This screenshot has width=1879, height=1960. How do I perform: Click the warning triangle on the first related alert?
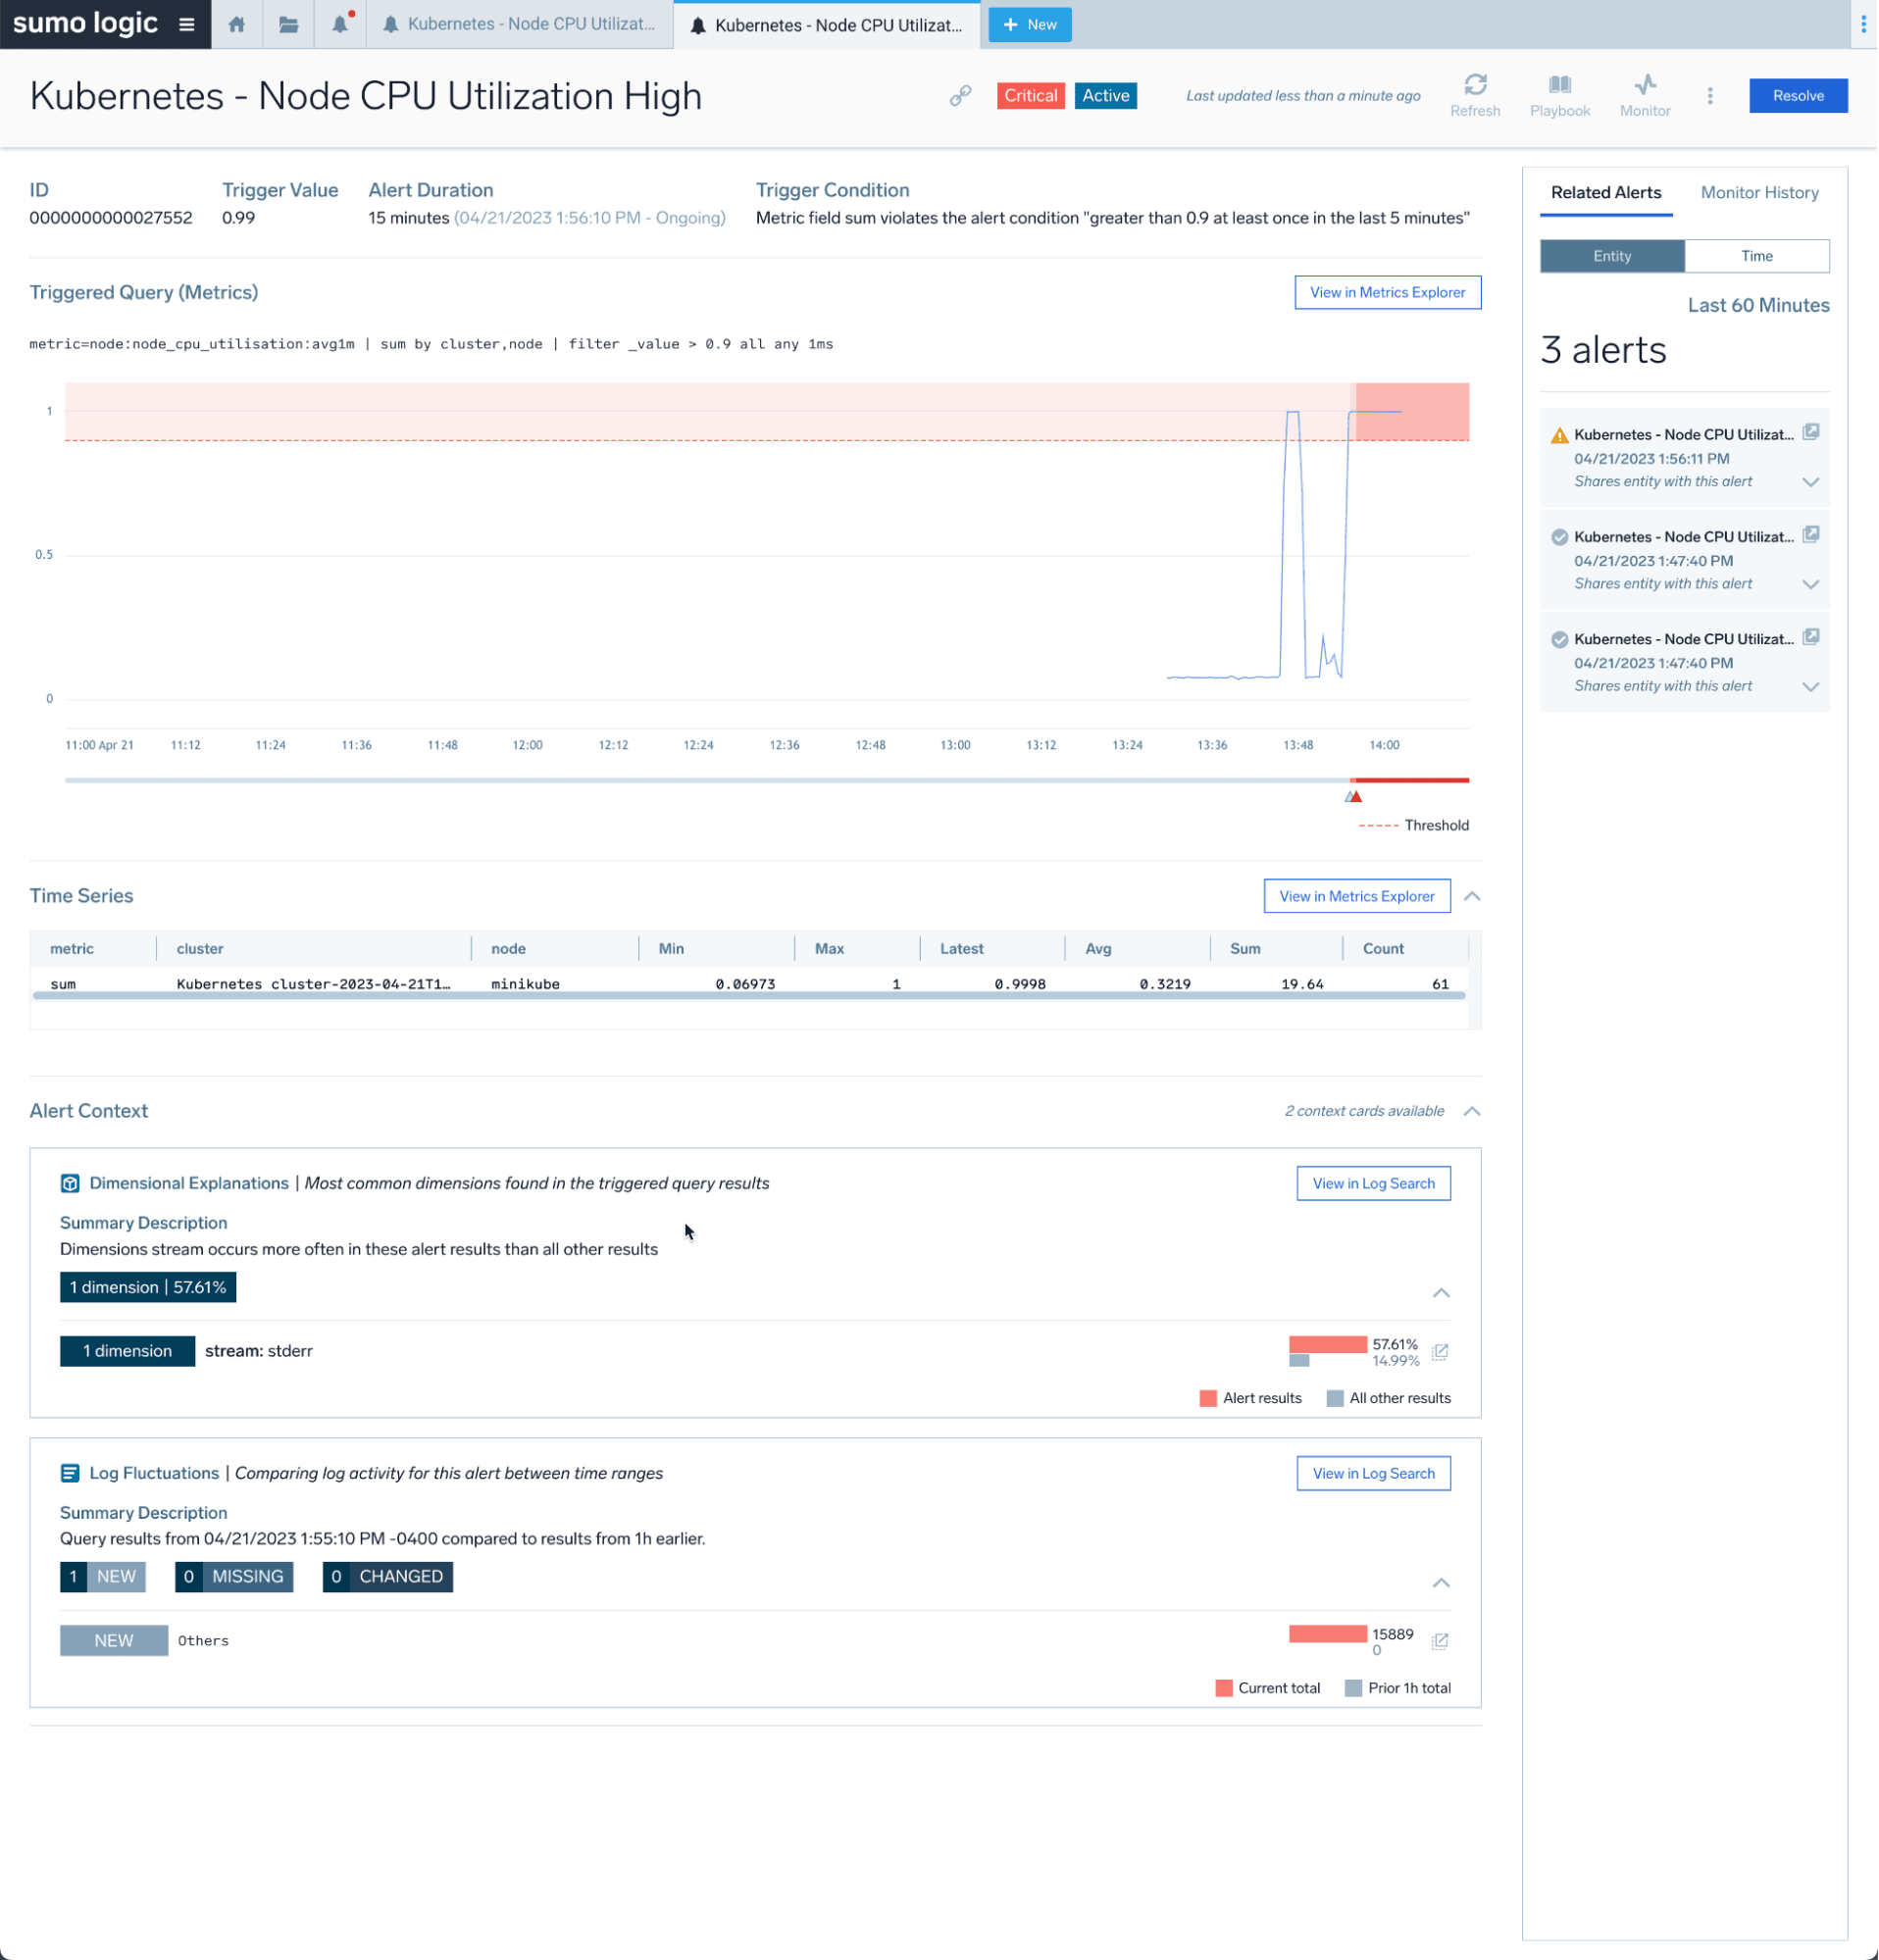[1560, 435]
